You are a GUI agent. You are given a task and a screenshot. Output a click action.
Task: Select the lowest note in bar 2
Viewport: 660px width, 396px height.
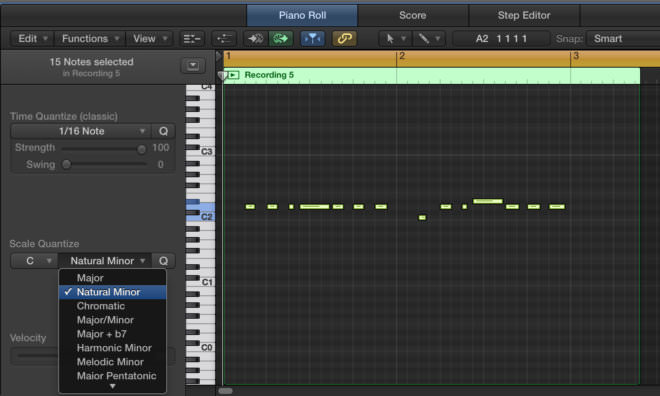tap(422, 218)
